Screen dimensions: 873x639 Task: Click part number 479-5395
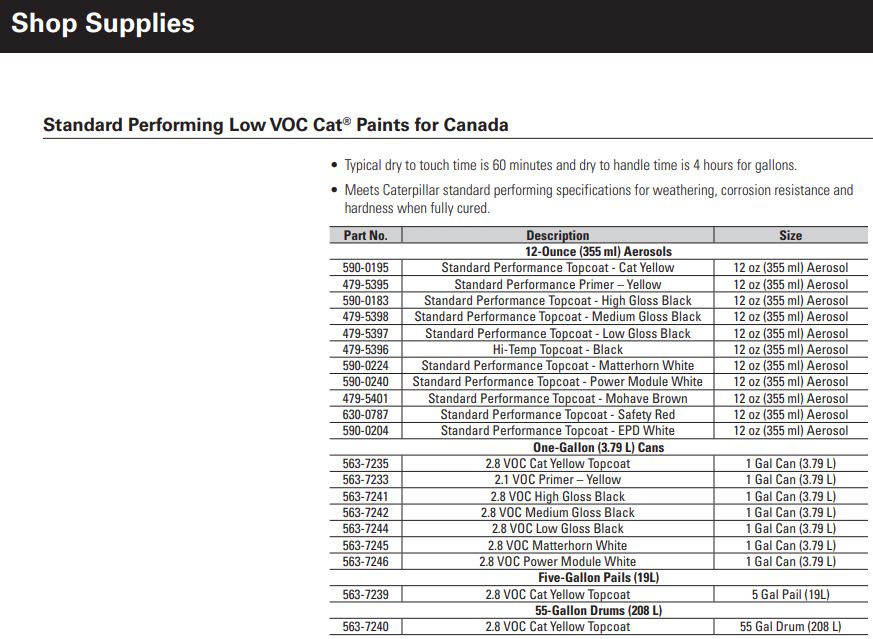point(365,284)
